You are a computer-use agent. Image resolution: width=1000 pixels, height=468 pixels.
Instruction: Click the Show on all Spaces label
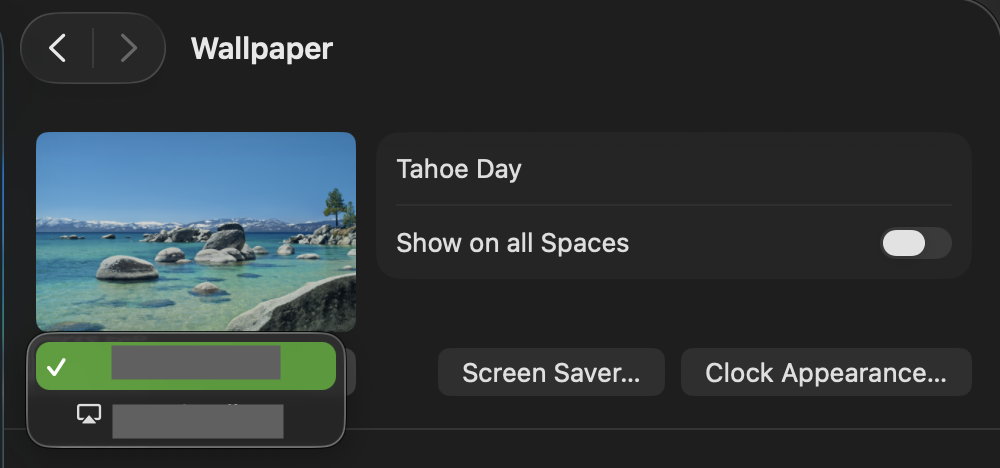(512, 243)
